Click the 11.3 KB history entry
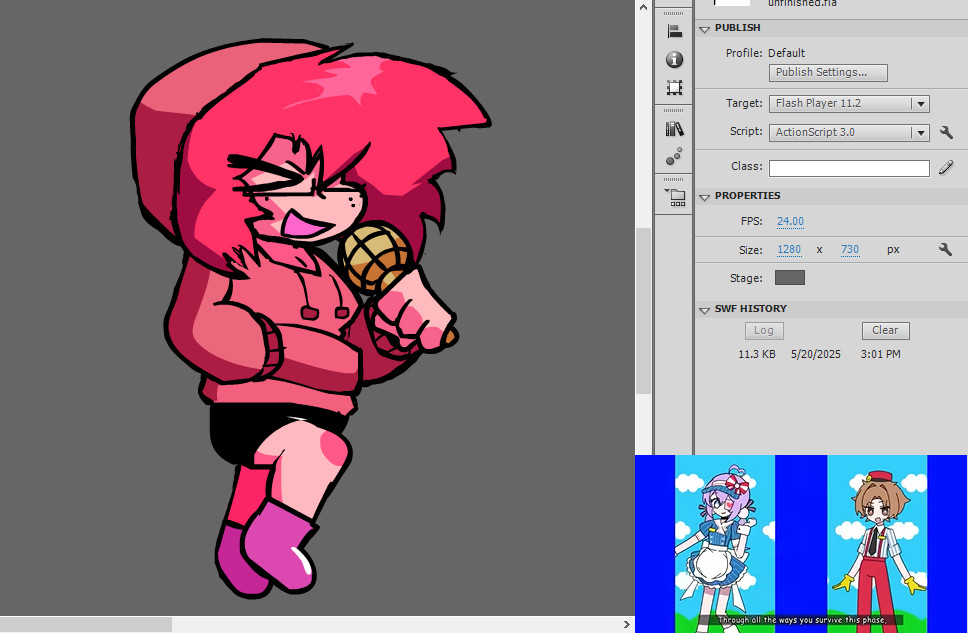This screenshot has width=968, height=633. [757, 354]
